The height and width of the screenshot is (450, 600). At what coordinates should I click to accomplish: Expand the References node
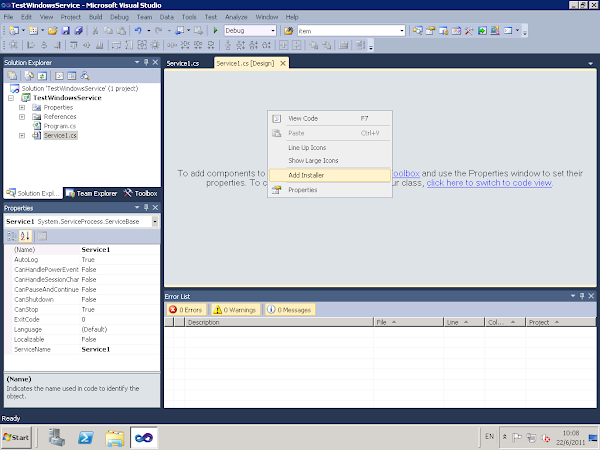[x=22, y=117]
